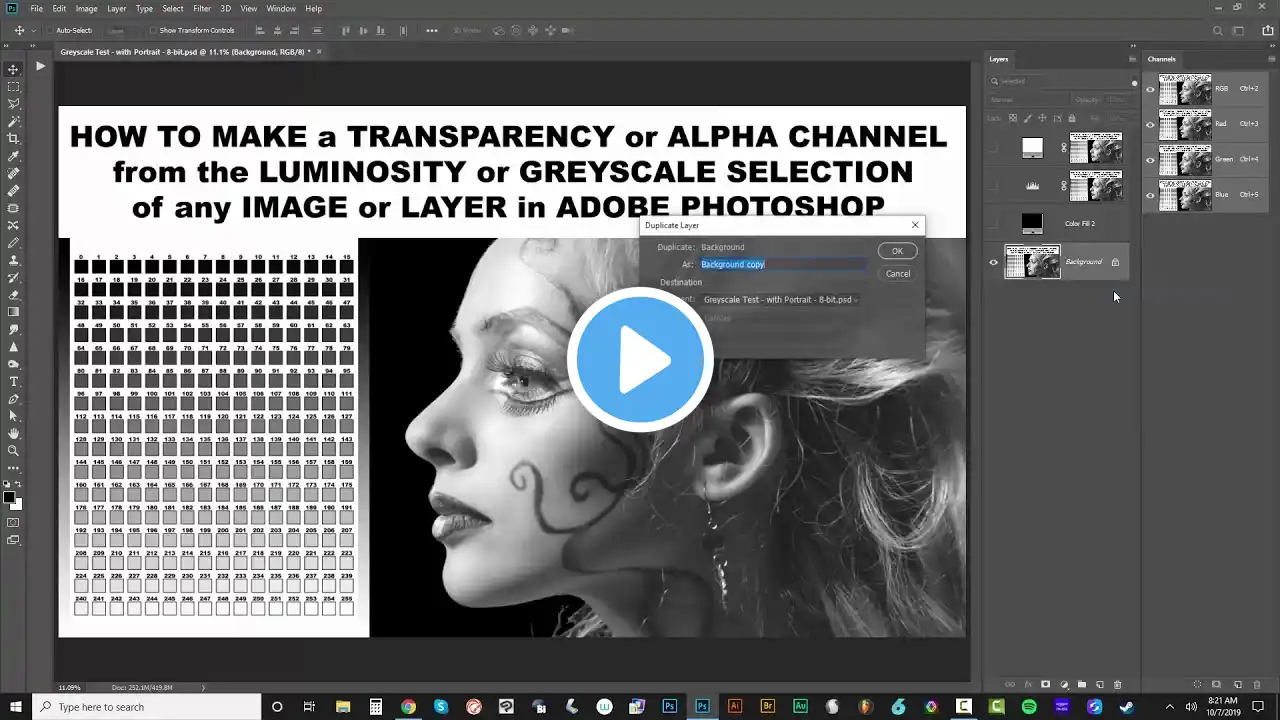Open the Layers panel flyout menu
The width and height of the screenshot is (1280, 720).
1132,59
